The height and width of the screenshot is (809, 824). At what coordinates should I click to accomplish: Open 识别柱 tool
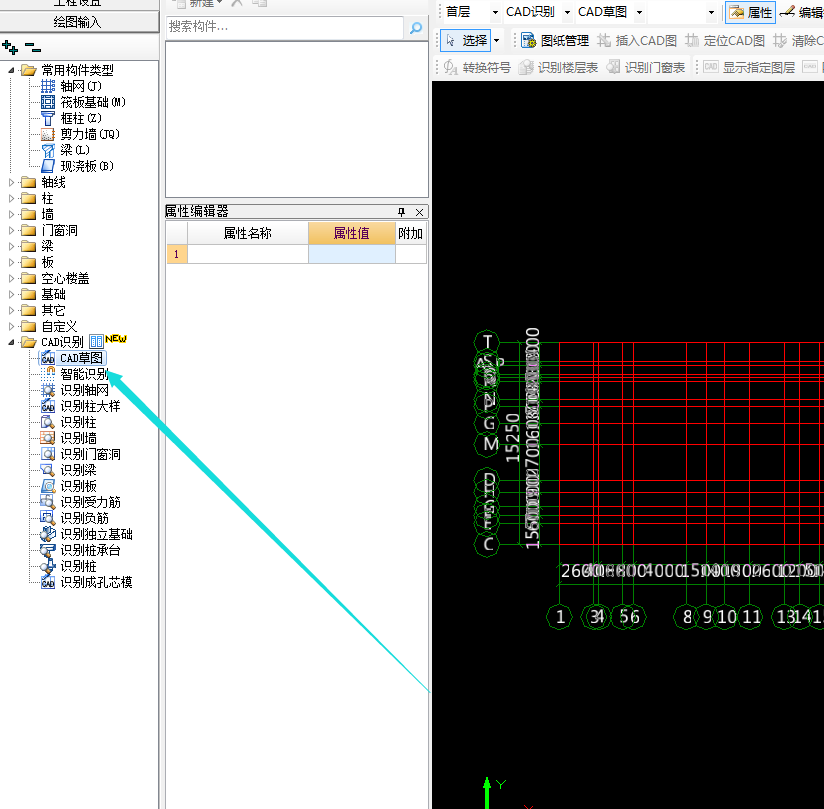point(69,422)
